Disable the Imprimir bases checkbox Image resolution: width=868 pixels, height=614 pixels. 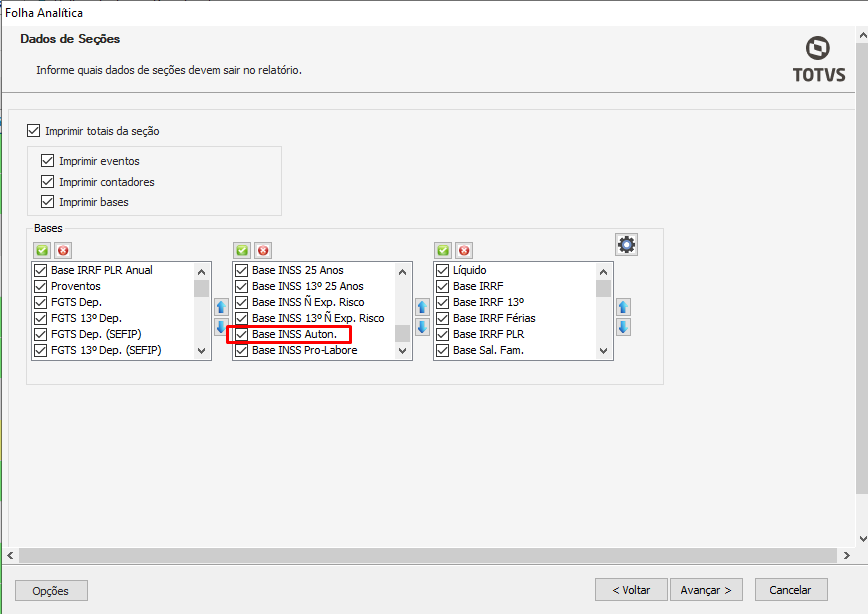[x=48, y=202]
